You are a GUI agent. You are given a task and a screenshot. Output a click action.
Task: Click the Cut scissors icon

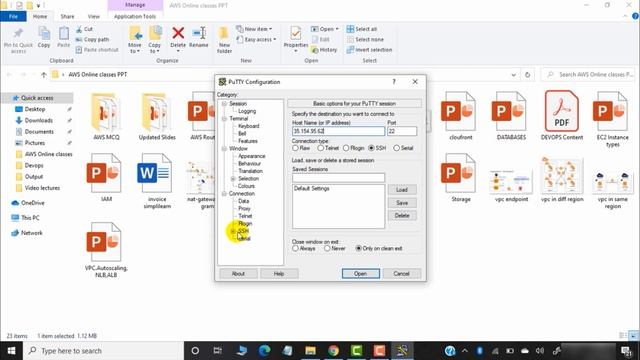[x=79, y=29]
